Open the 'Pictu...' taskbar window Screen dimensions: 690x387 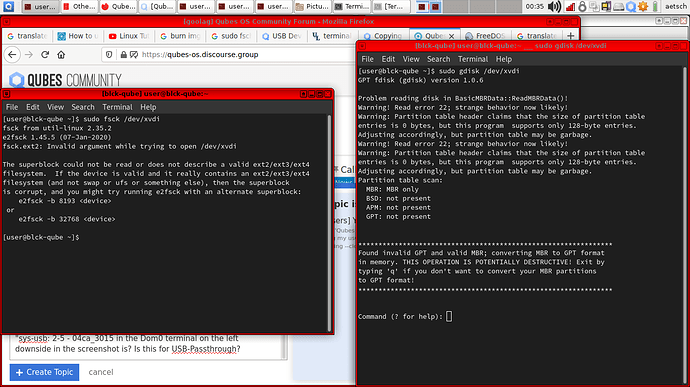pyautogui.click(x=312, y=6)
